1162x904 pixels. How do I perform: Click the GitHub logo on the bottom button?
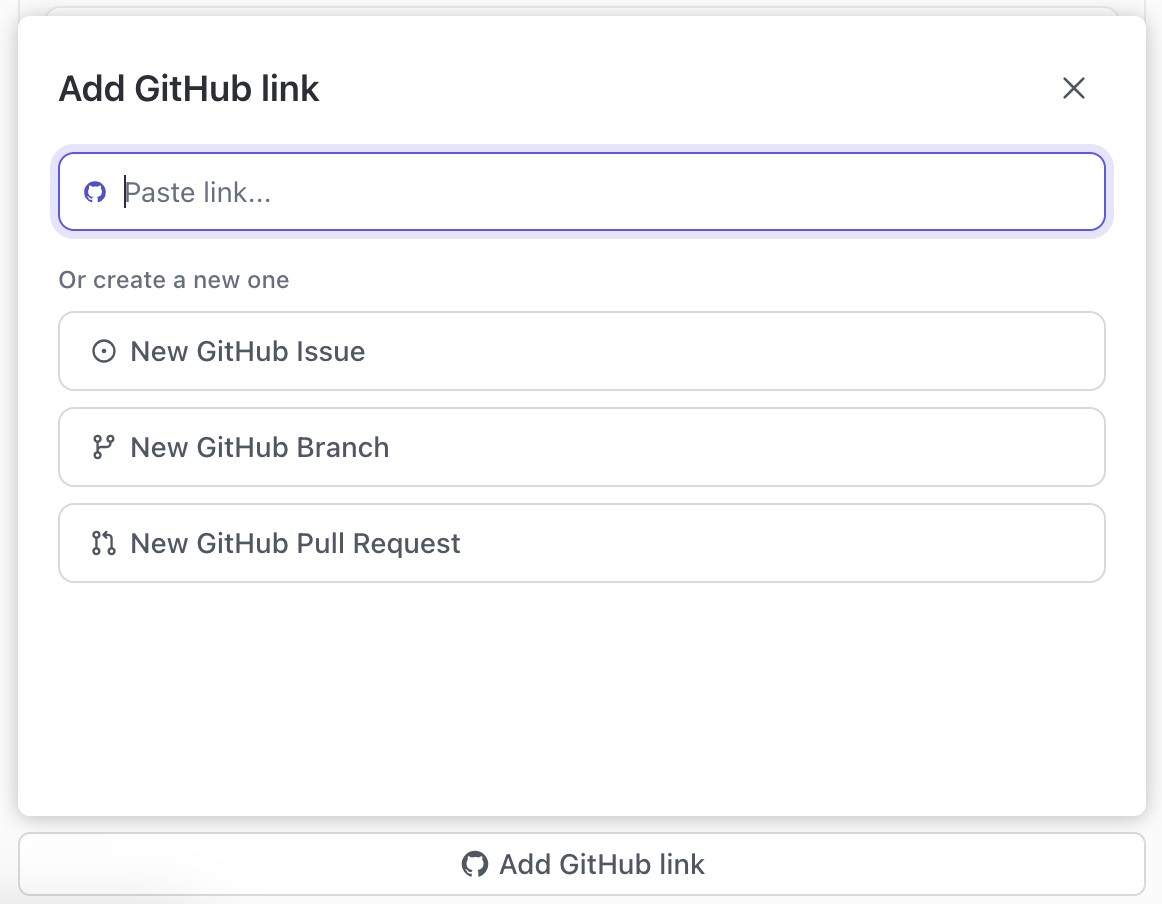tap(475, 864)
